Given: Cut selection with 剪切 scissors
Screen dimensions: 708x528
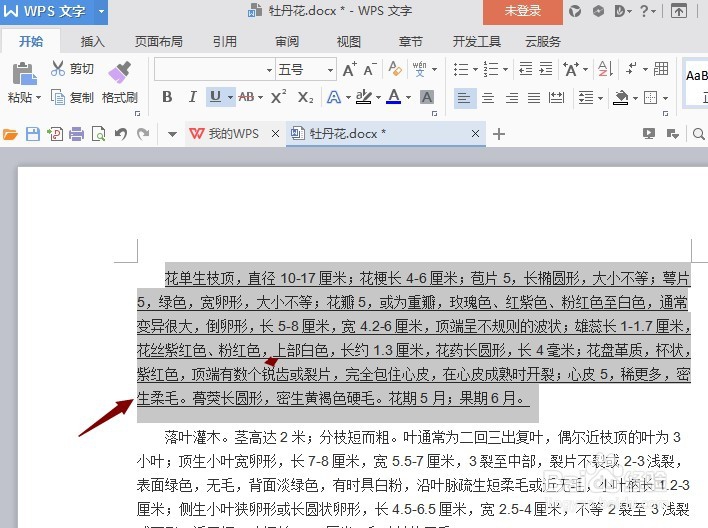Looking at the screenshot, I should [72, 69].
